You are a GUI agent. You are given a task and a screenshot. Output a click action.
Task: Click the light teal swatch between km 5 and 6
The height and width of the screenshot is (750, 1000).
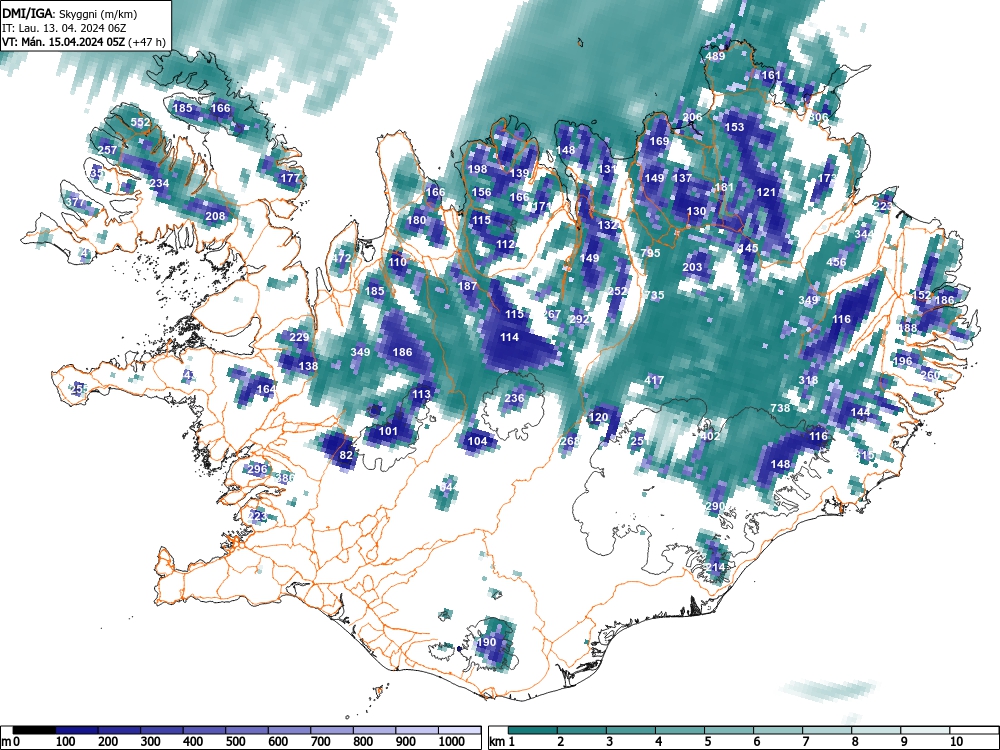[x=729, y=730]
